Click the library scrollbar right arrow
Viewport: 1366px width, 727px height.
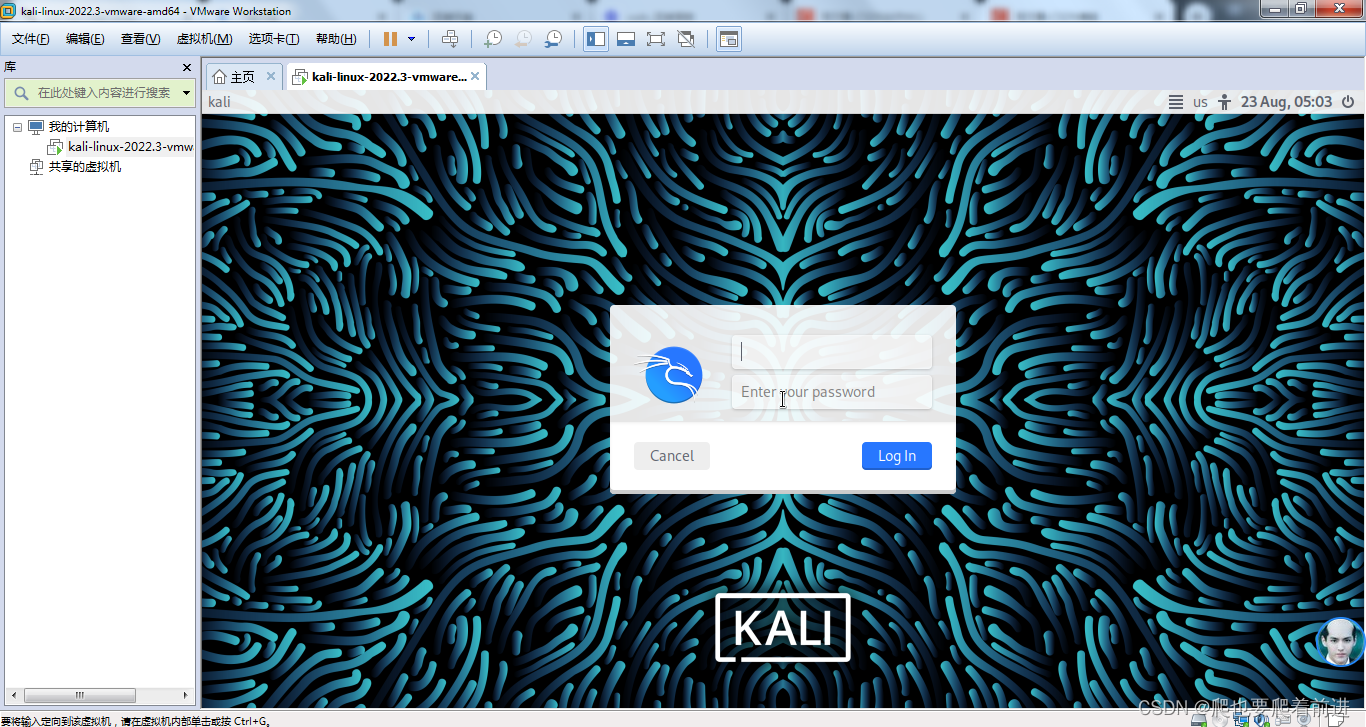[x=185, y=695]
